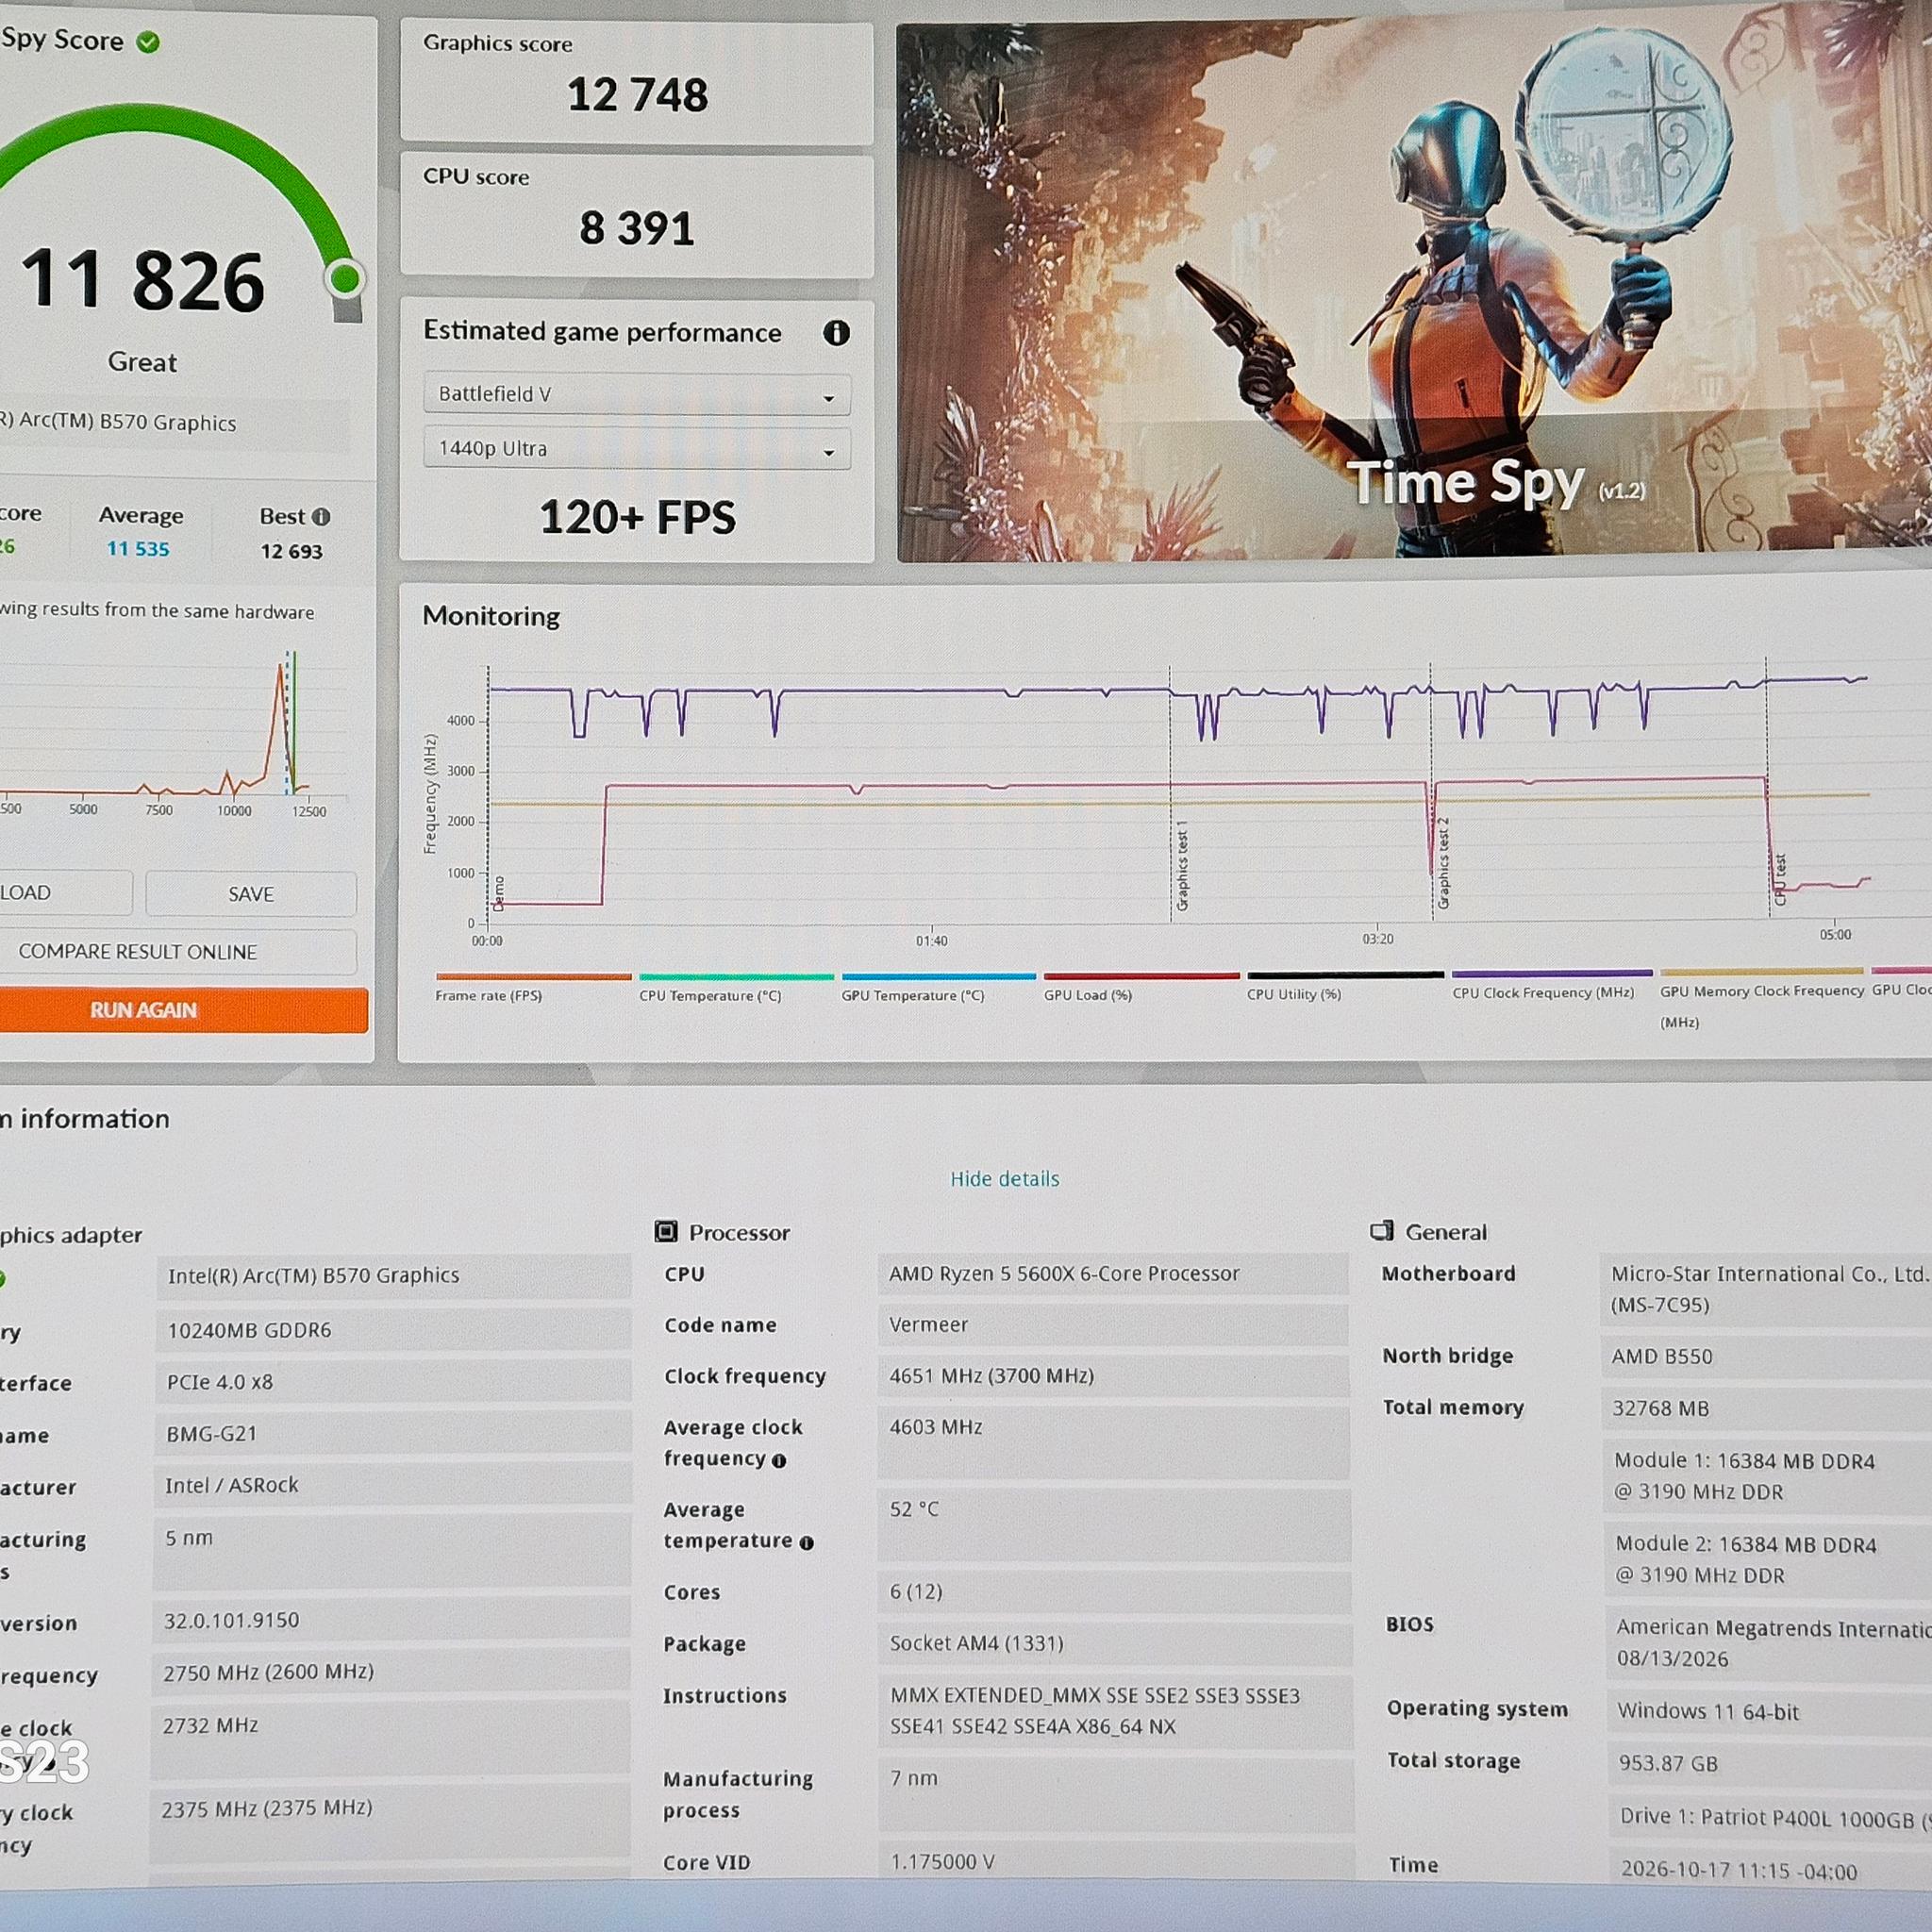This screenshot has width=1932, height=1932.
Task: Click the Best score value 12 693
Action: tap(292, 552)
